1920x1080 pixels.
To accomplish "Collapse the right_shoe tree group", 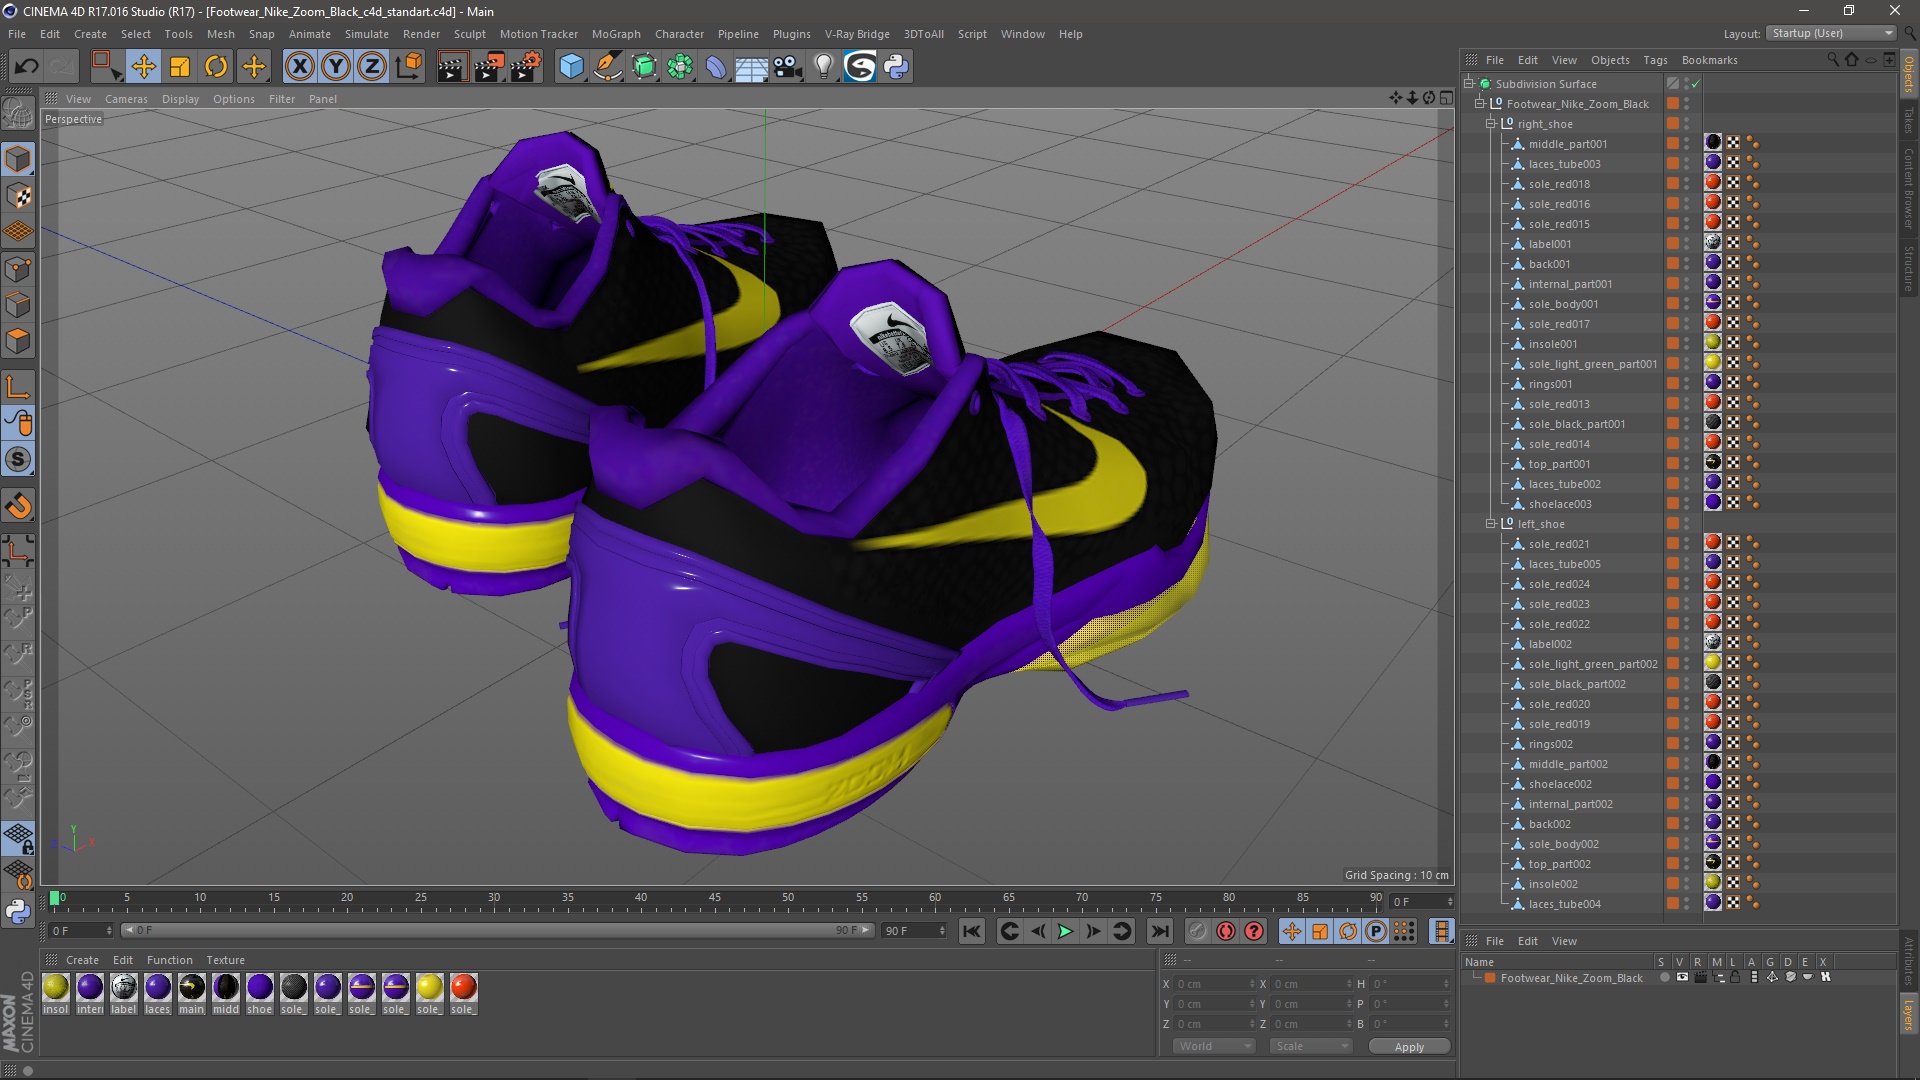I will point(1491,124).
